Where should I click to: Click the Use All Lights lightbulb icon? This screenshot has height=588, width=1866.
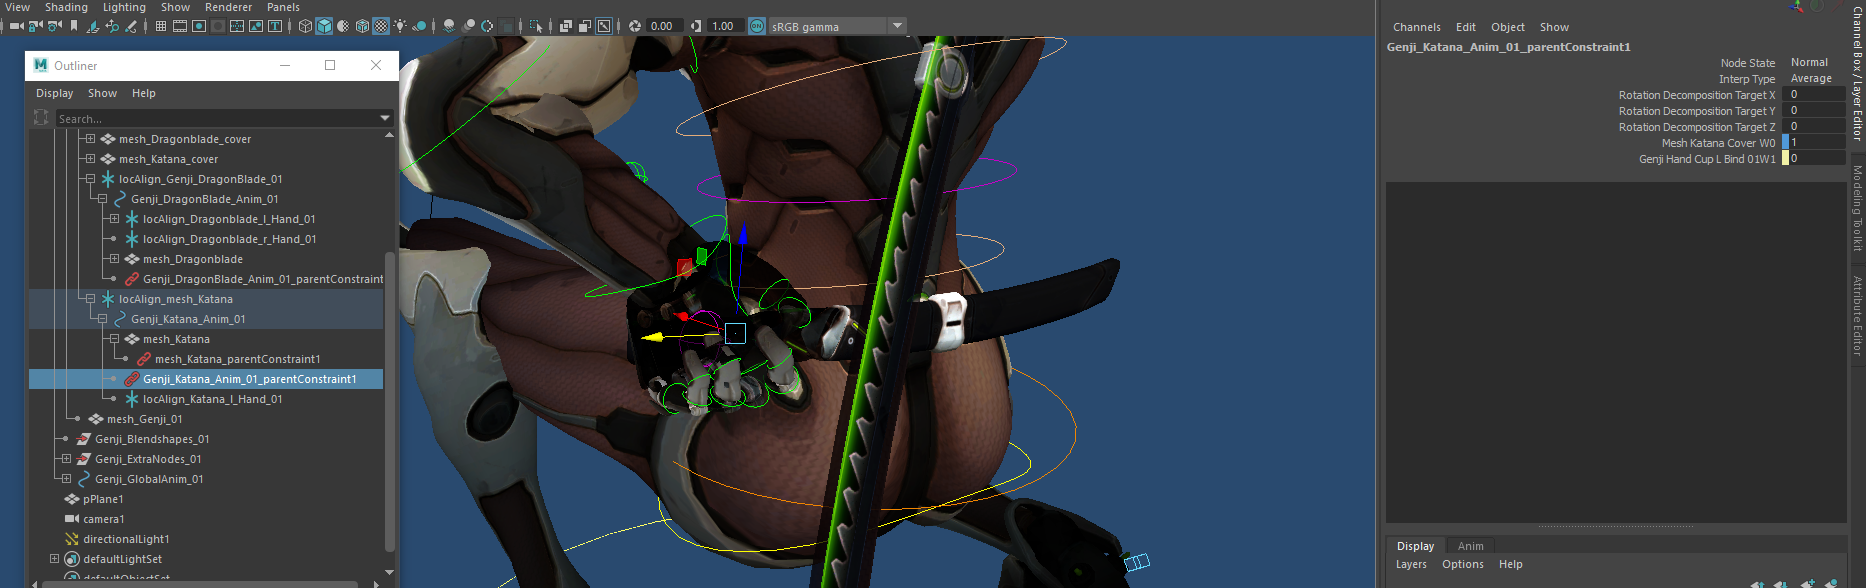click(400, 26)
